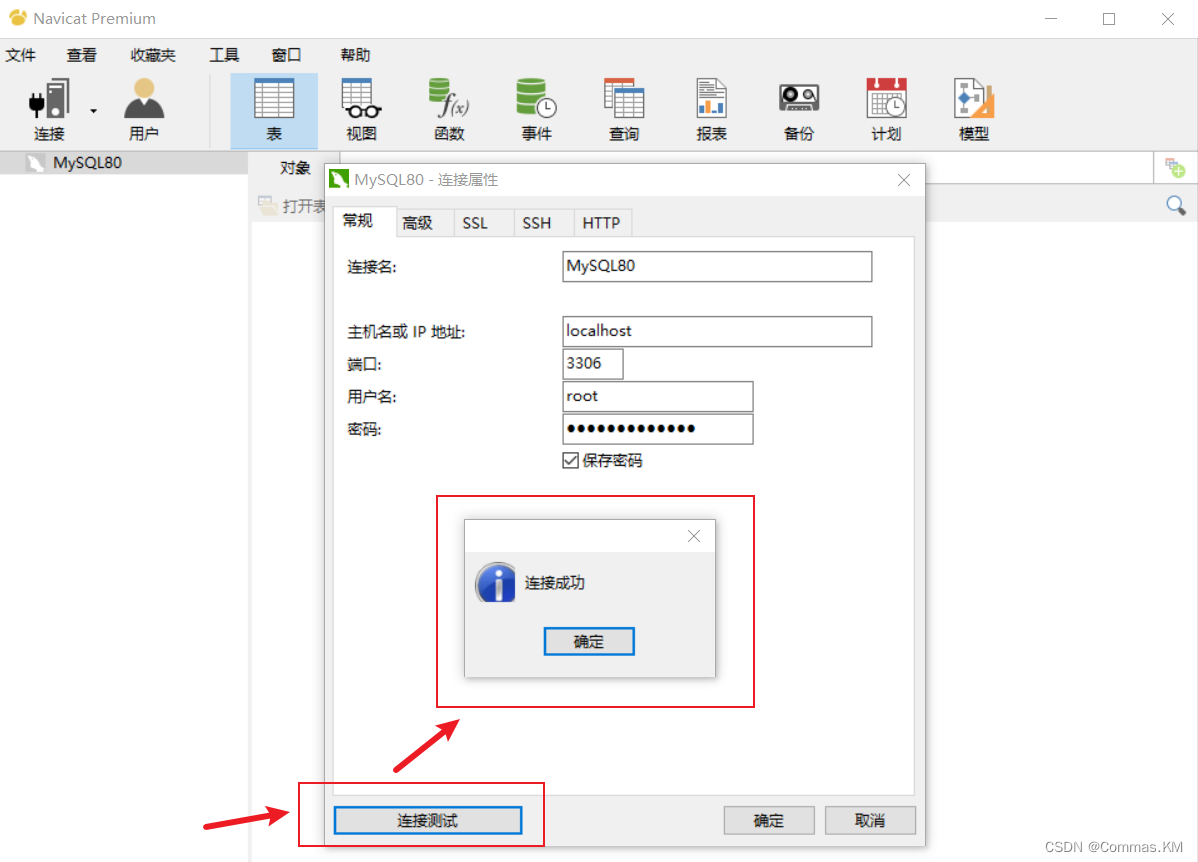Open the Connection (连接) toolbar icon
This screenshot has width=1198, height=862.
(50, 110)
